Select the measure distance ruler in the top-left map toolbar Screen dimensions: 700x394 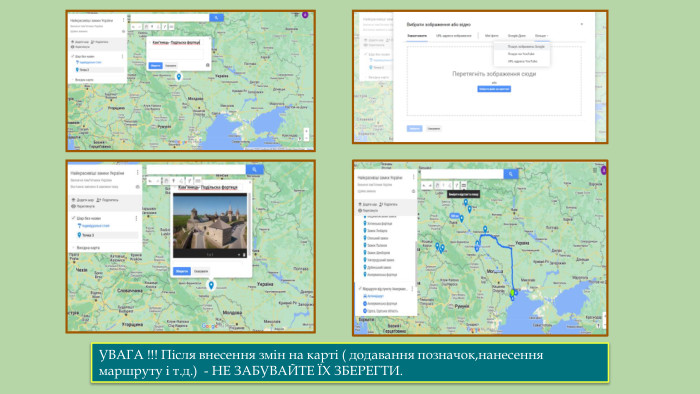171,27
